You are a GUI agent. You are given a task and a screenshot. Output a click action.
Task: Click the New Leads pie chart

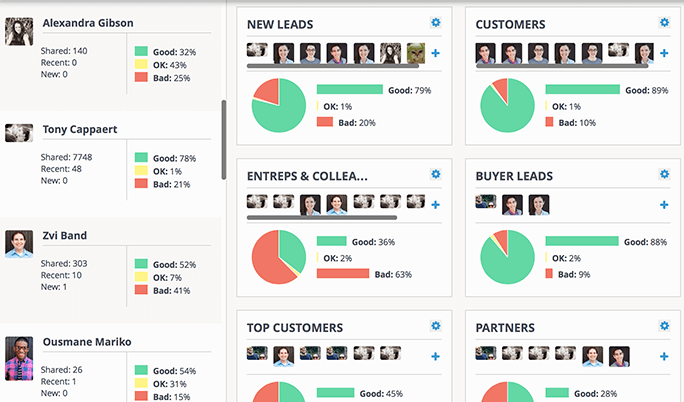[x=279, y=105]
